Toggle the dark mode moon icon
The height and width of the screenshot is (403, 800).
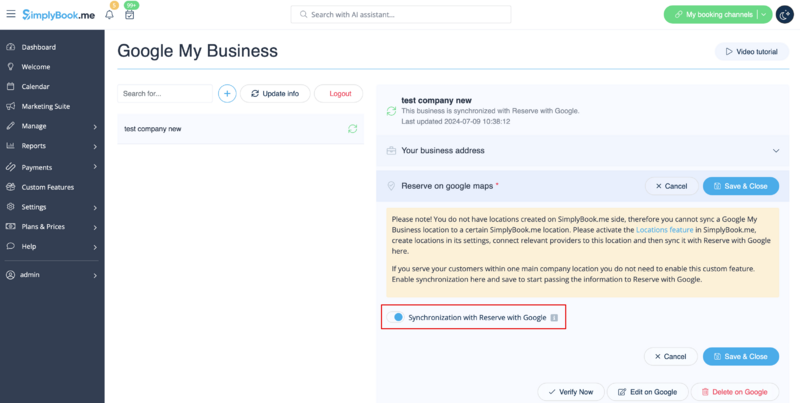(785, 14)
